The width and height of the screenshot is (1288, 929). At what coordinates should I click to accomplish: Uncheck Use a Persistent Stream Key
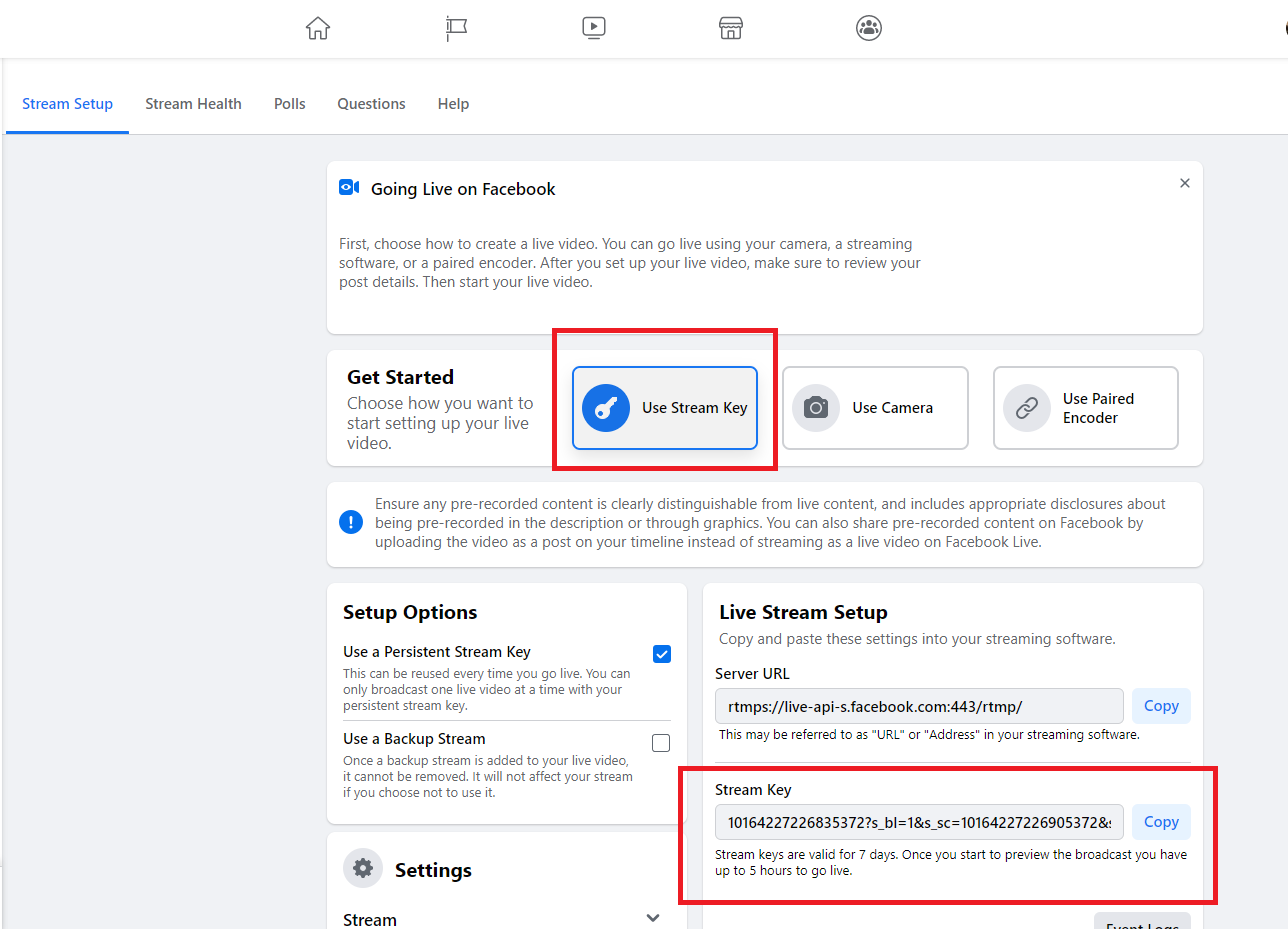661,654
